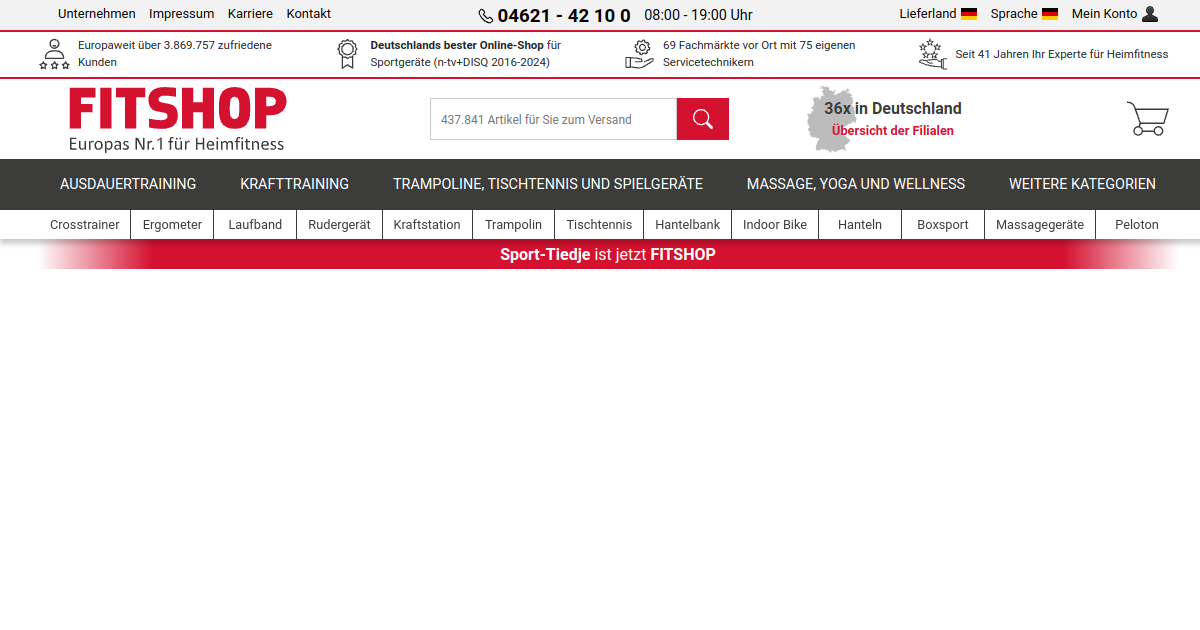This screenshot has height=630, width=1200.
Task: Open Trampoline, Tischtennis und Spielgeräte menu
Action: pos(548,184)
